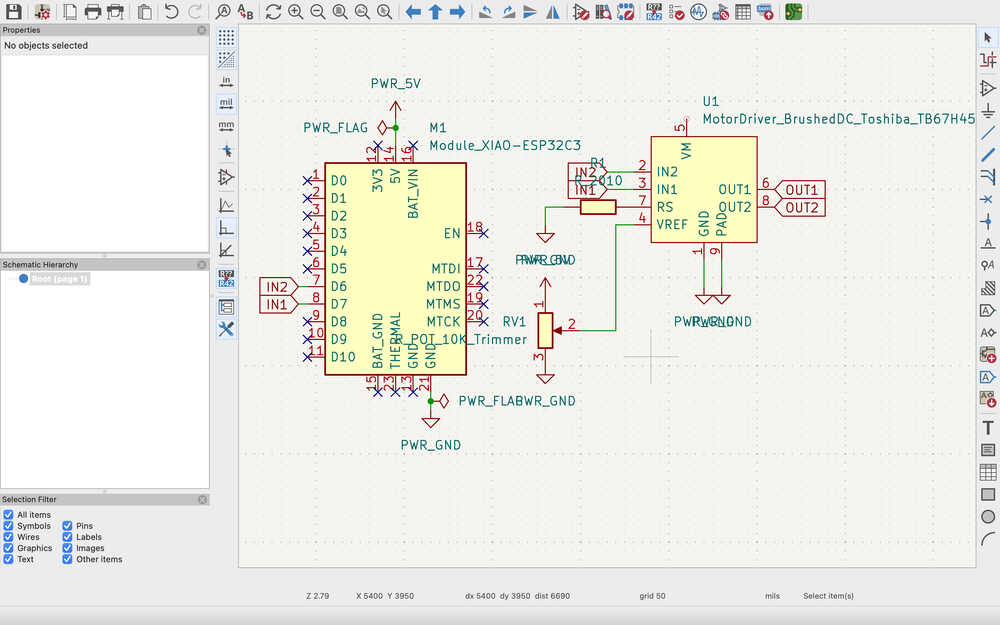Select the No-Connect flag tool
Image resolution: width=1000 pixels, height=625 pixels.
(988, 199)
